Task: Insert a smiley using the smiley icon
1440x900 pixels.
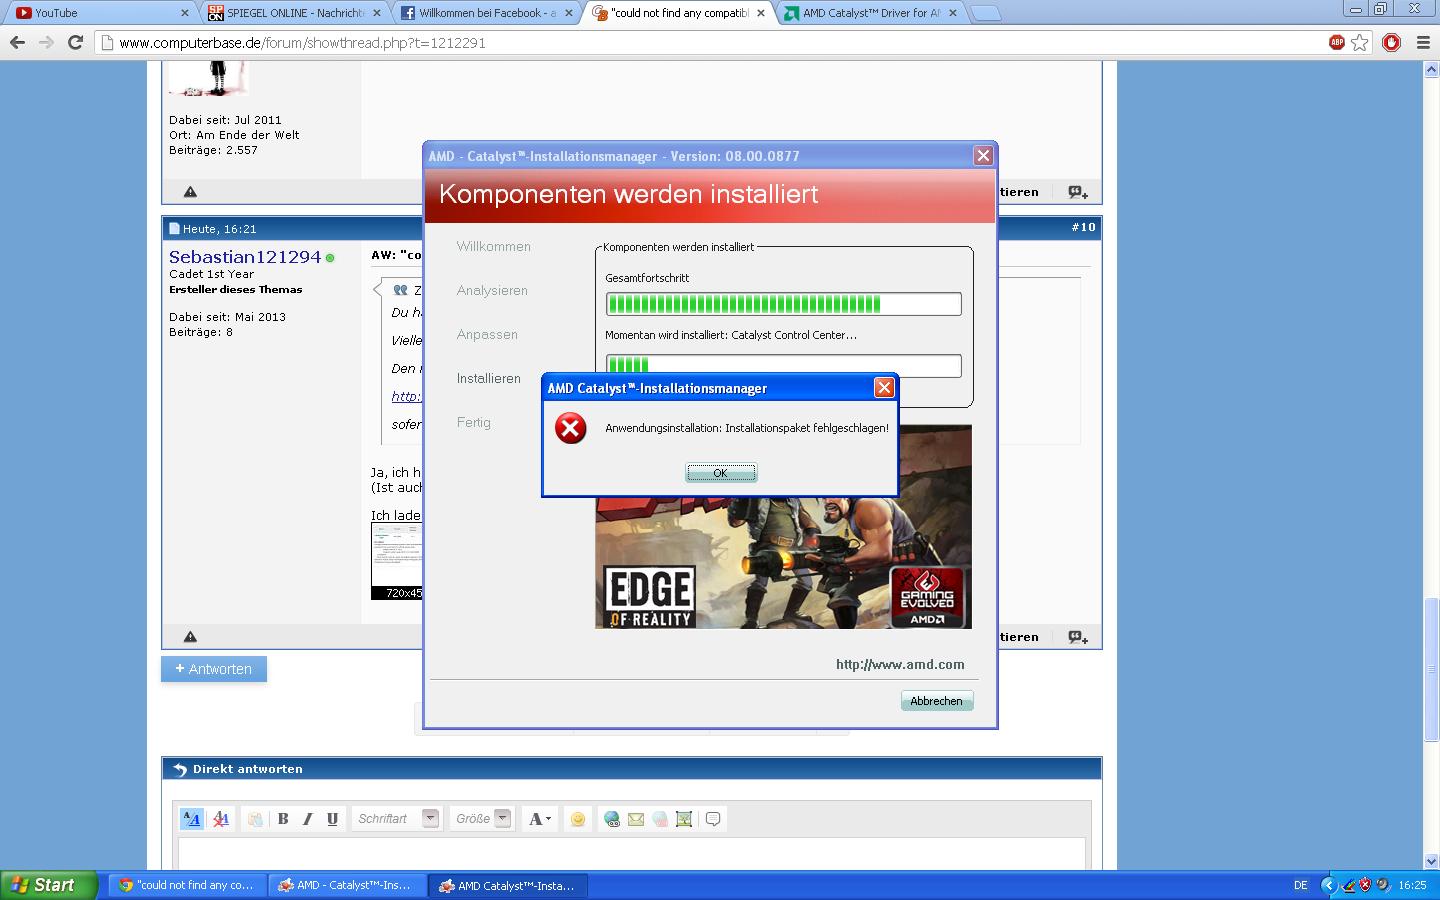Action: pos(577,818)
